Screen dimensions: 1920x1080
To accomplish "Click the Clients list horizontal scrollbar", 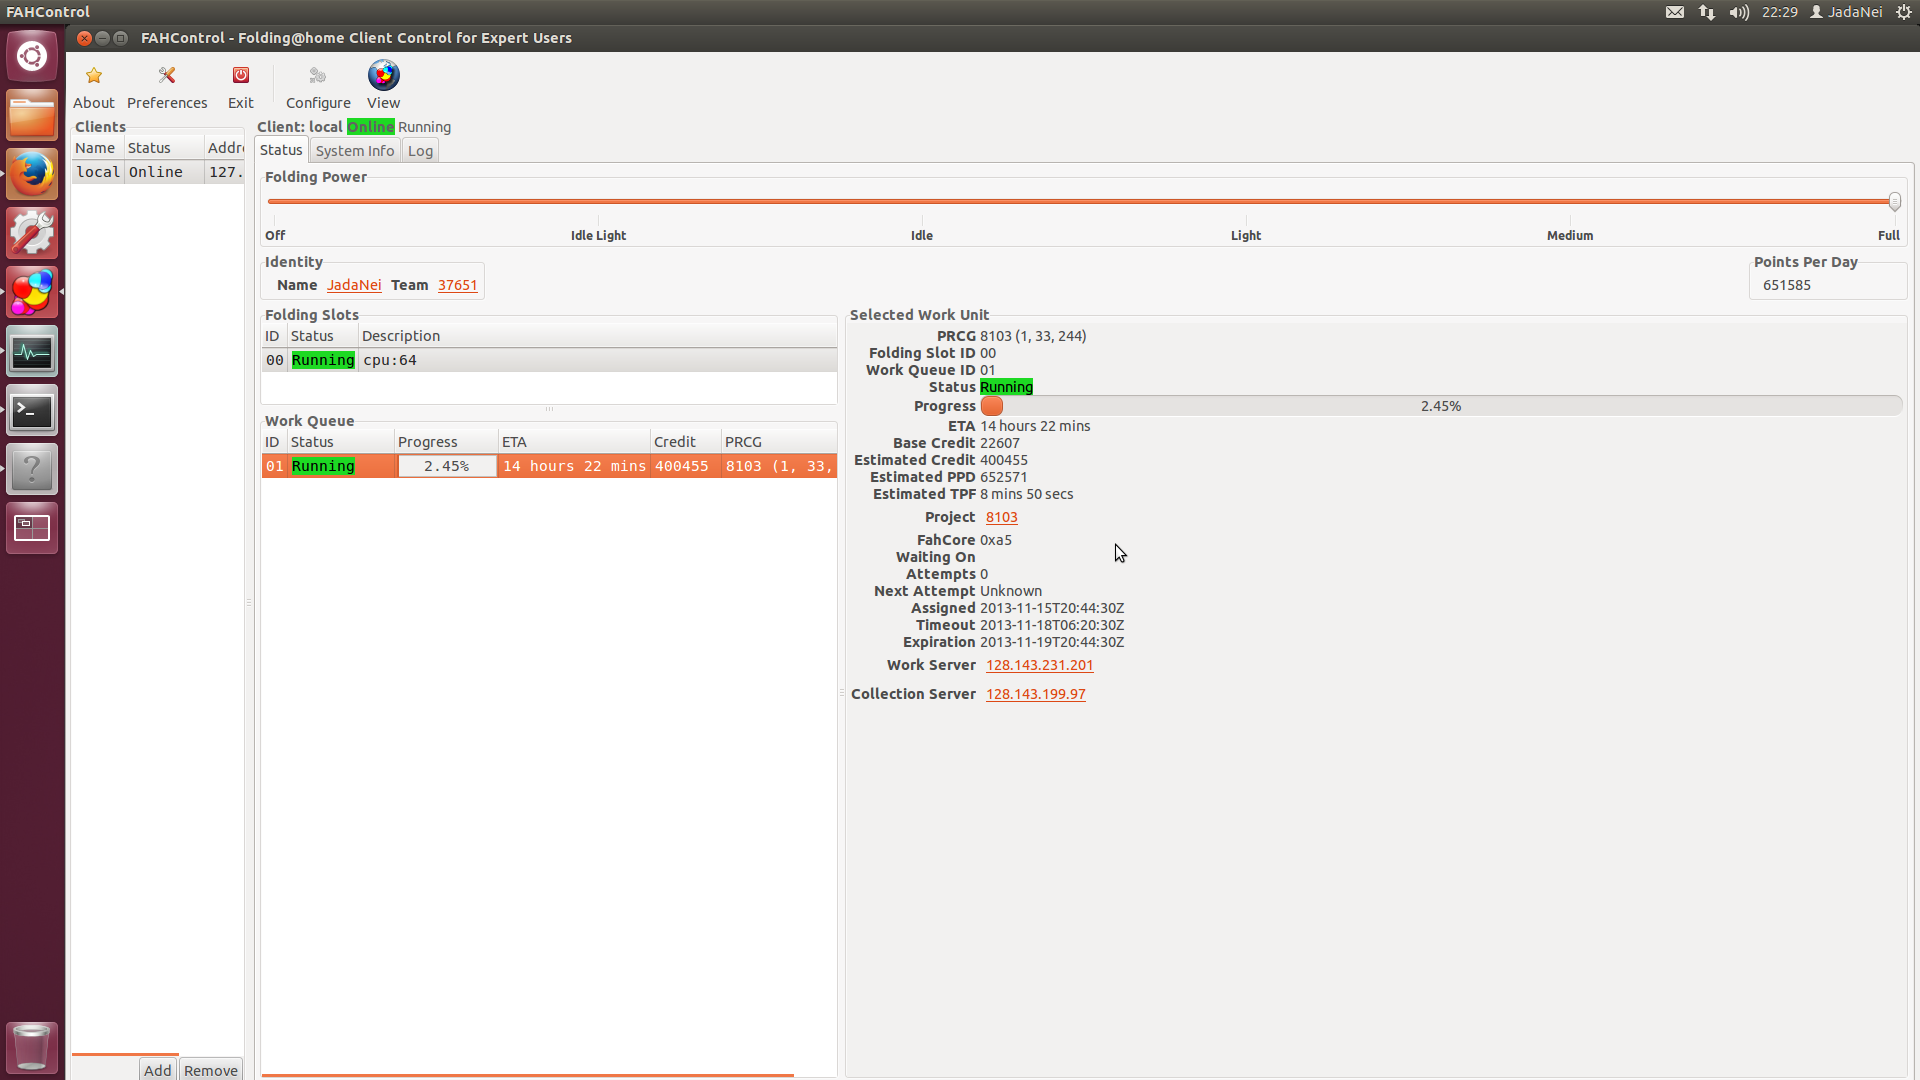I will click(x=125, y=1054).
